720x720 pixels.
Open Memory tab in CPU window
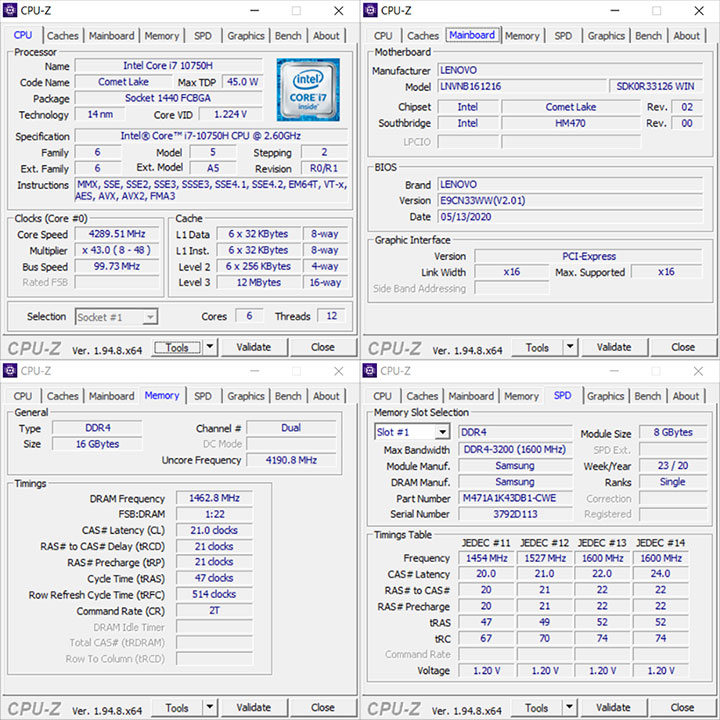[162, 36]
